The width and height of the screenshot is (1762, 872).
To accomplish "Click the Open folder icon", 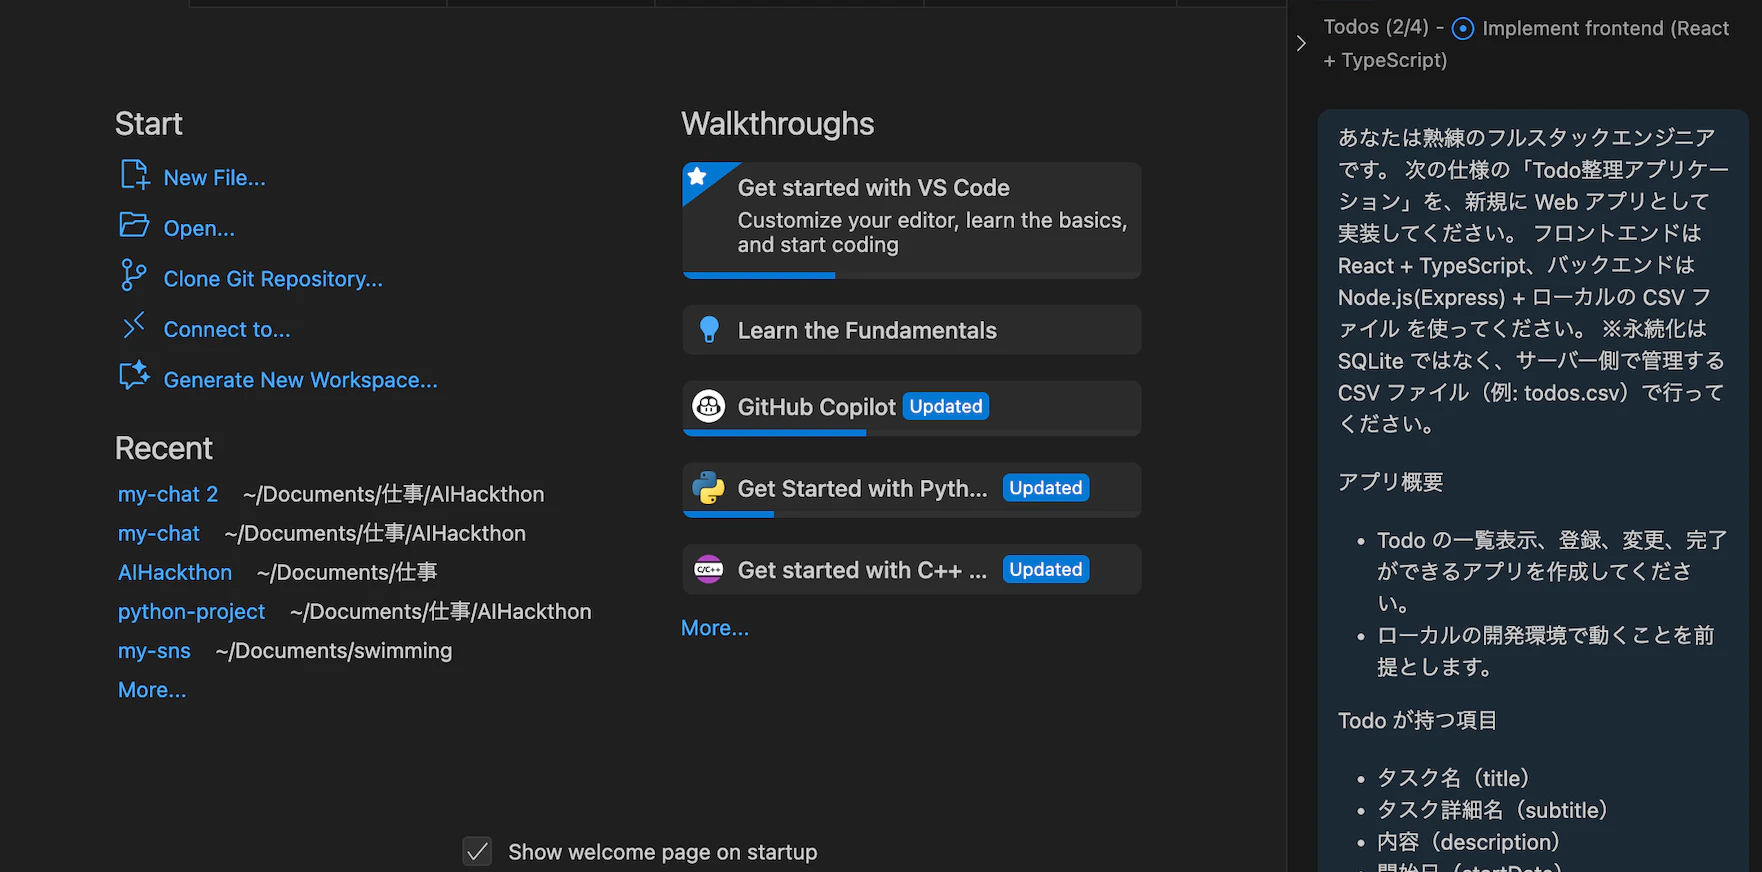I will 134,226.
